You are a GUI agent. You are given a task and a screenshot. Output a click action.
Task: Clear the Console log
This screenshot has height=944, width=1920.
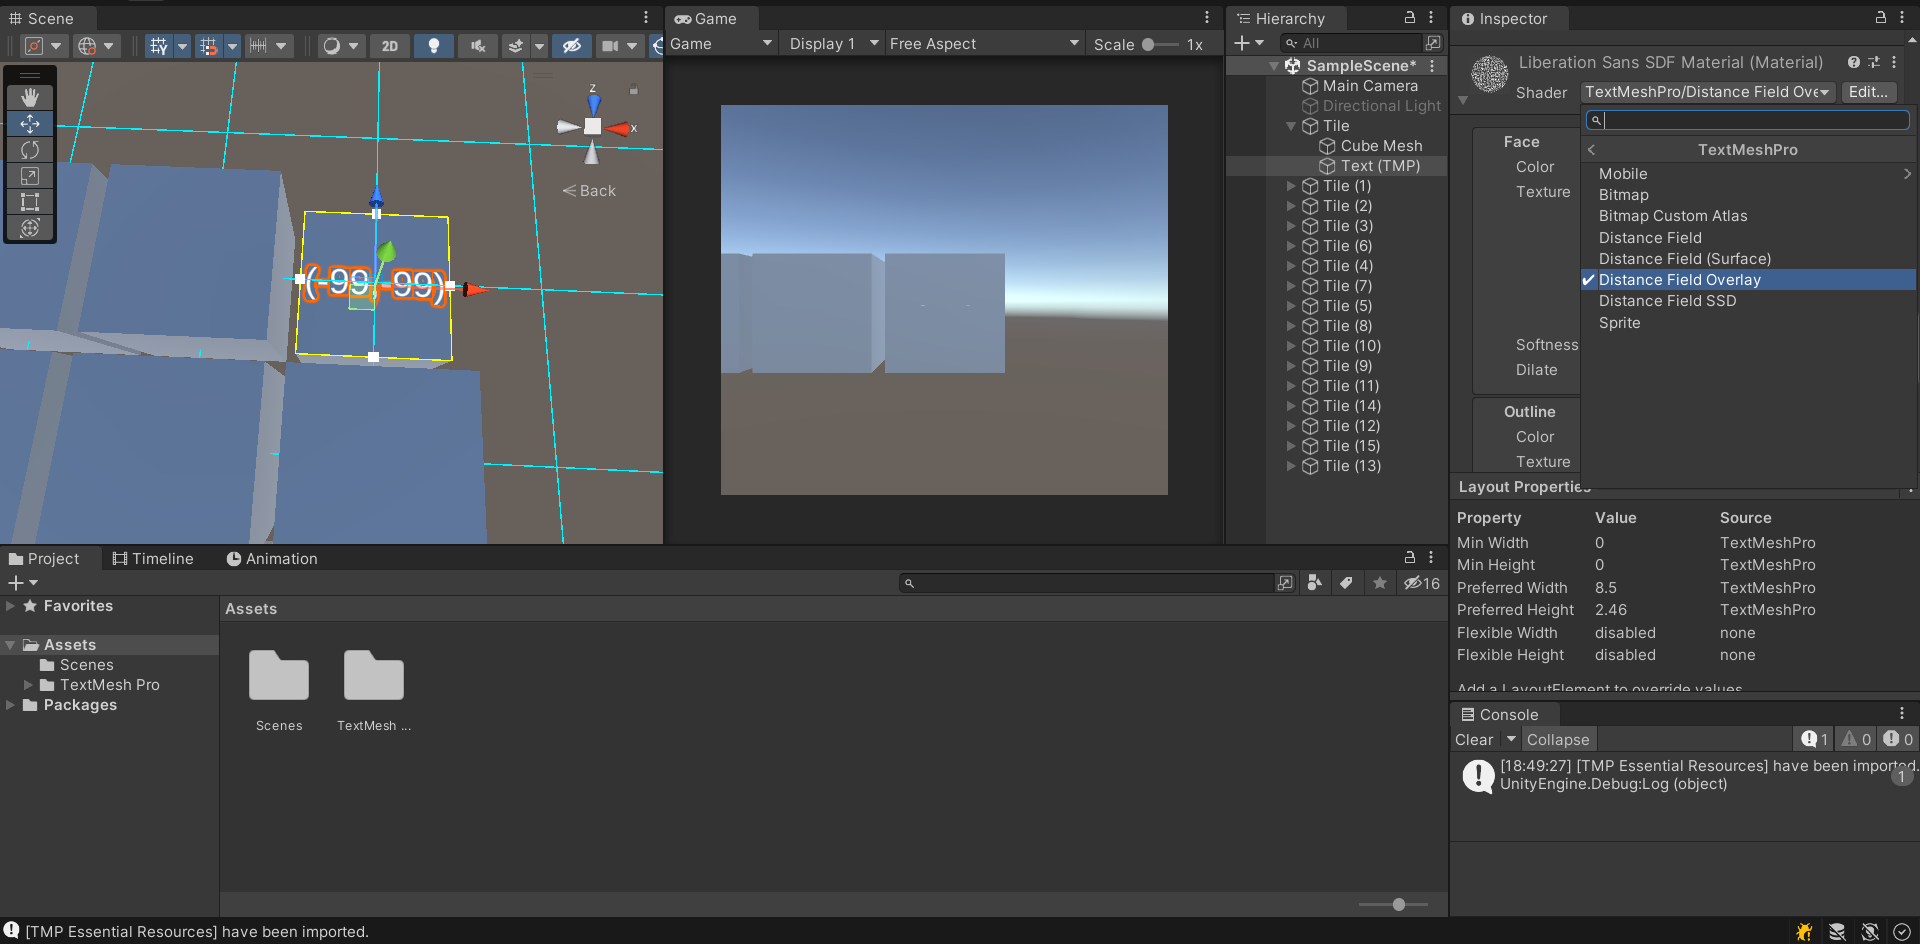(x=1474, y=739)
